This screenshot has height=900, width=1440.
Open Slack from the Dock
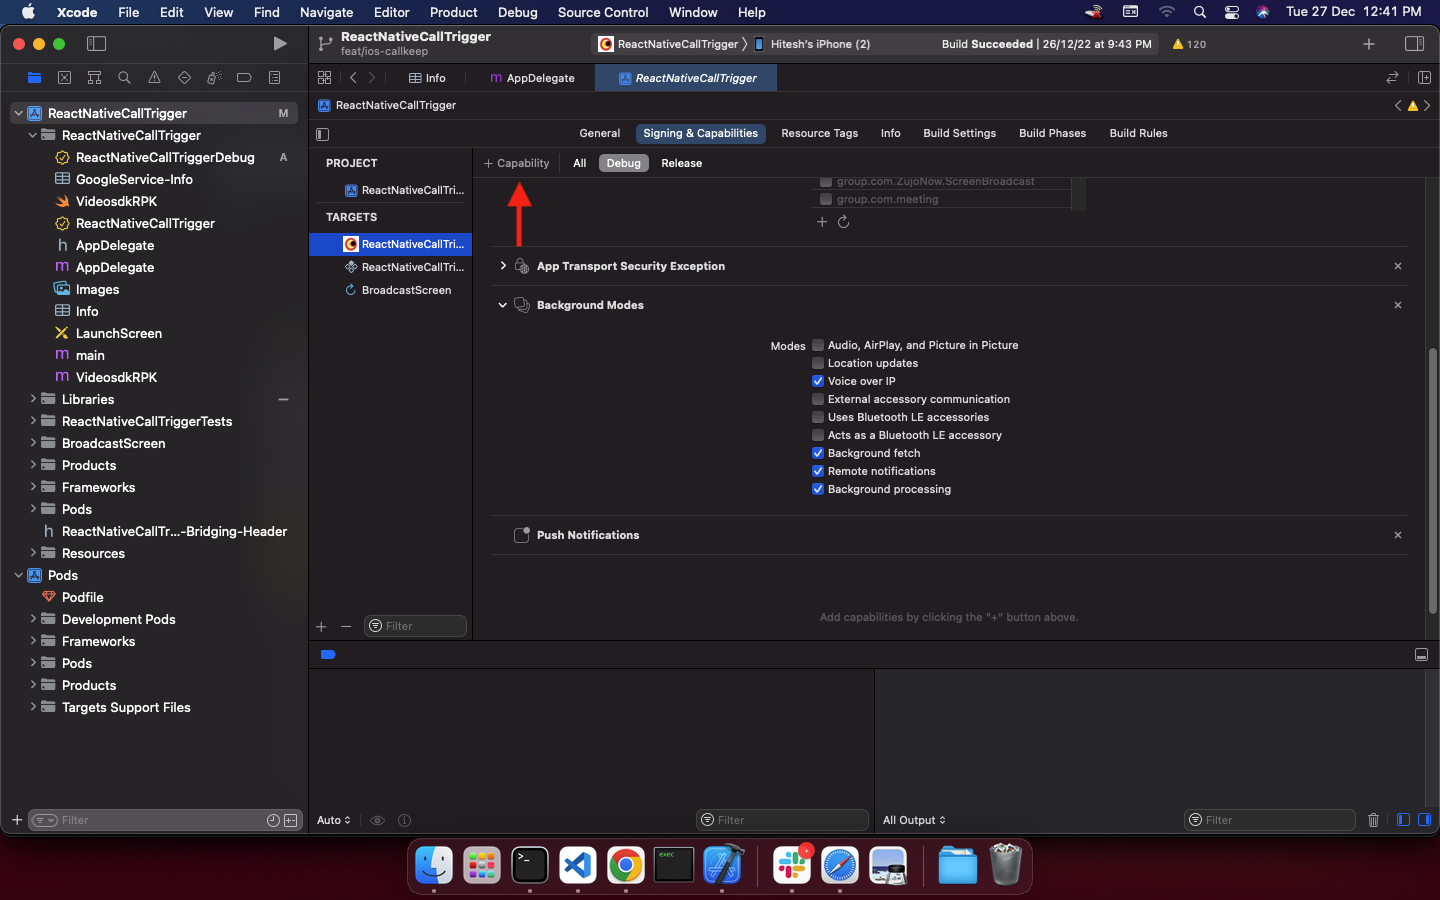tap(792, 864)
